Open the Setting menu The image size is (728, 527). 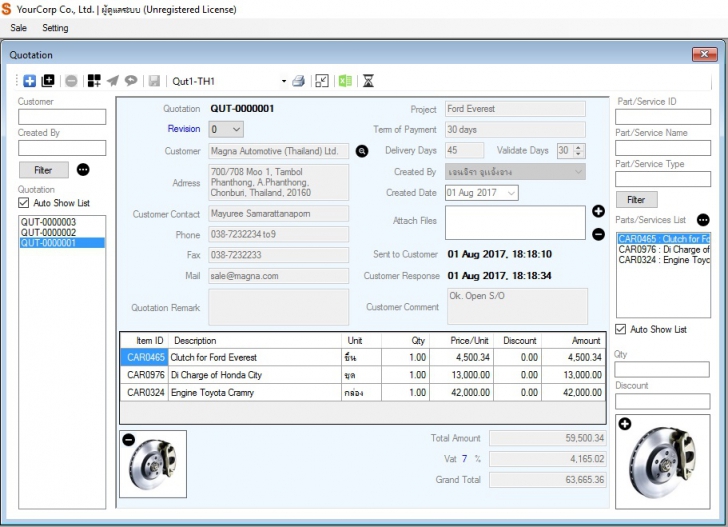pos(55,28)
